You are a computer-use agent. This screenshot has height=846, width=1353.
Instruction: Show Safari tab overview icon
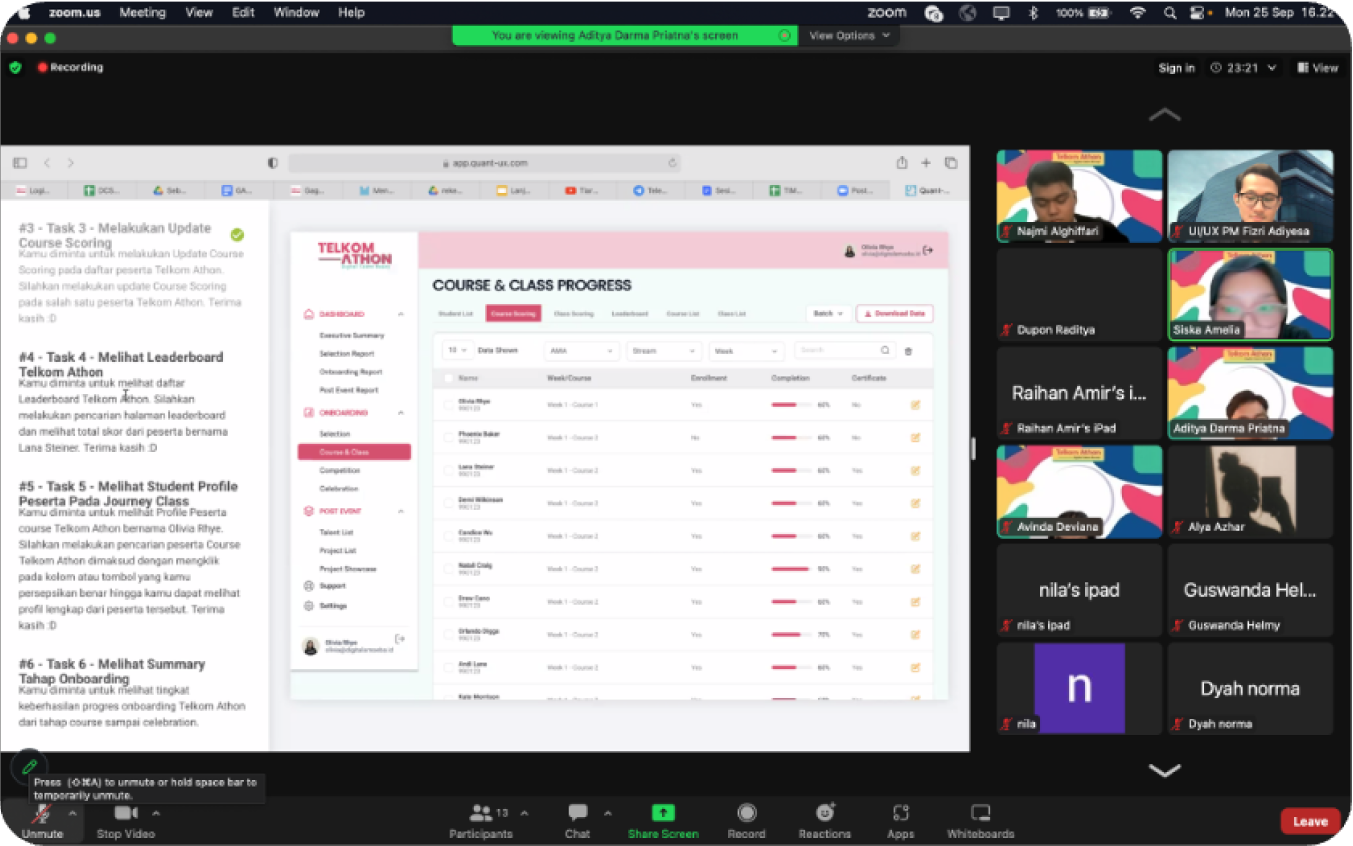951,163
